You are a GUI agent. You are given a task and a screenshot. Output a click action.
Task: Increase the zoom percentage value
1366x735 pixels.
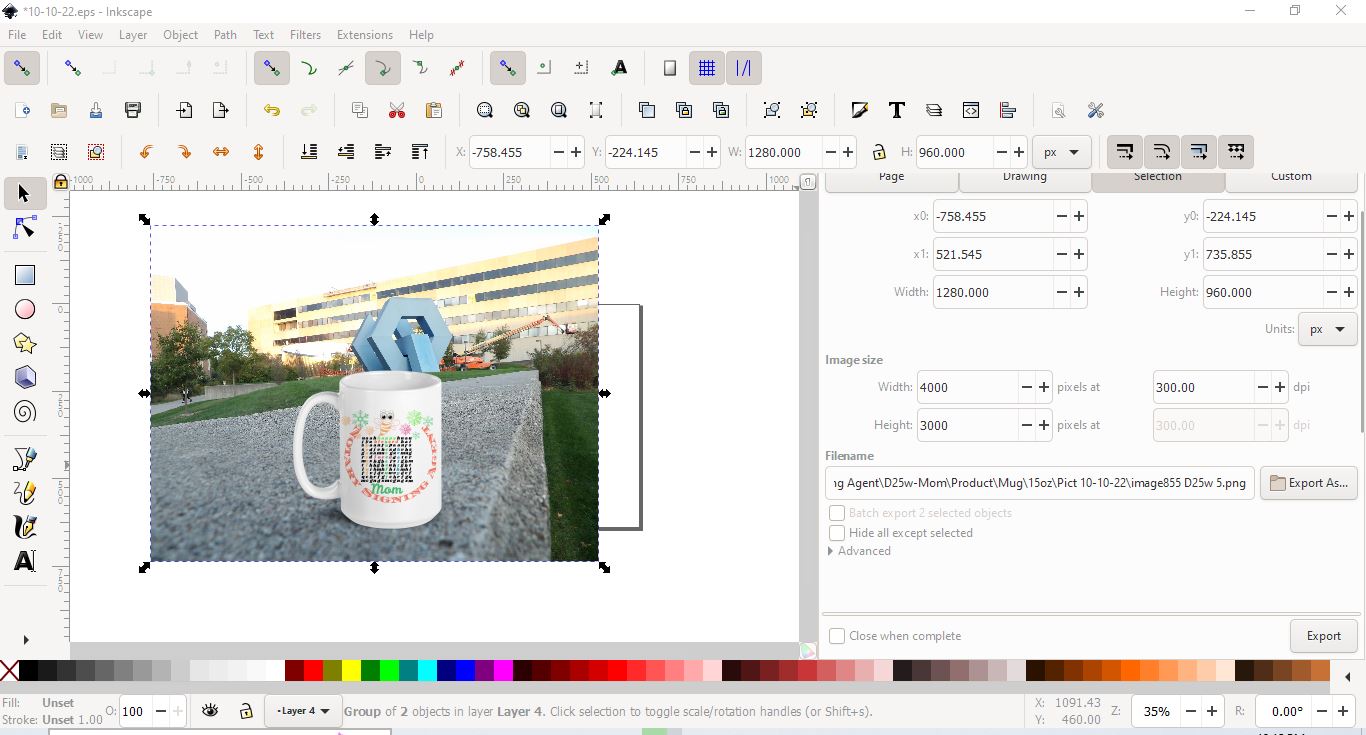(1212, 712)
